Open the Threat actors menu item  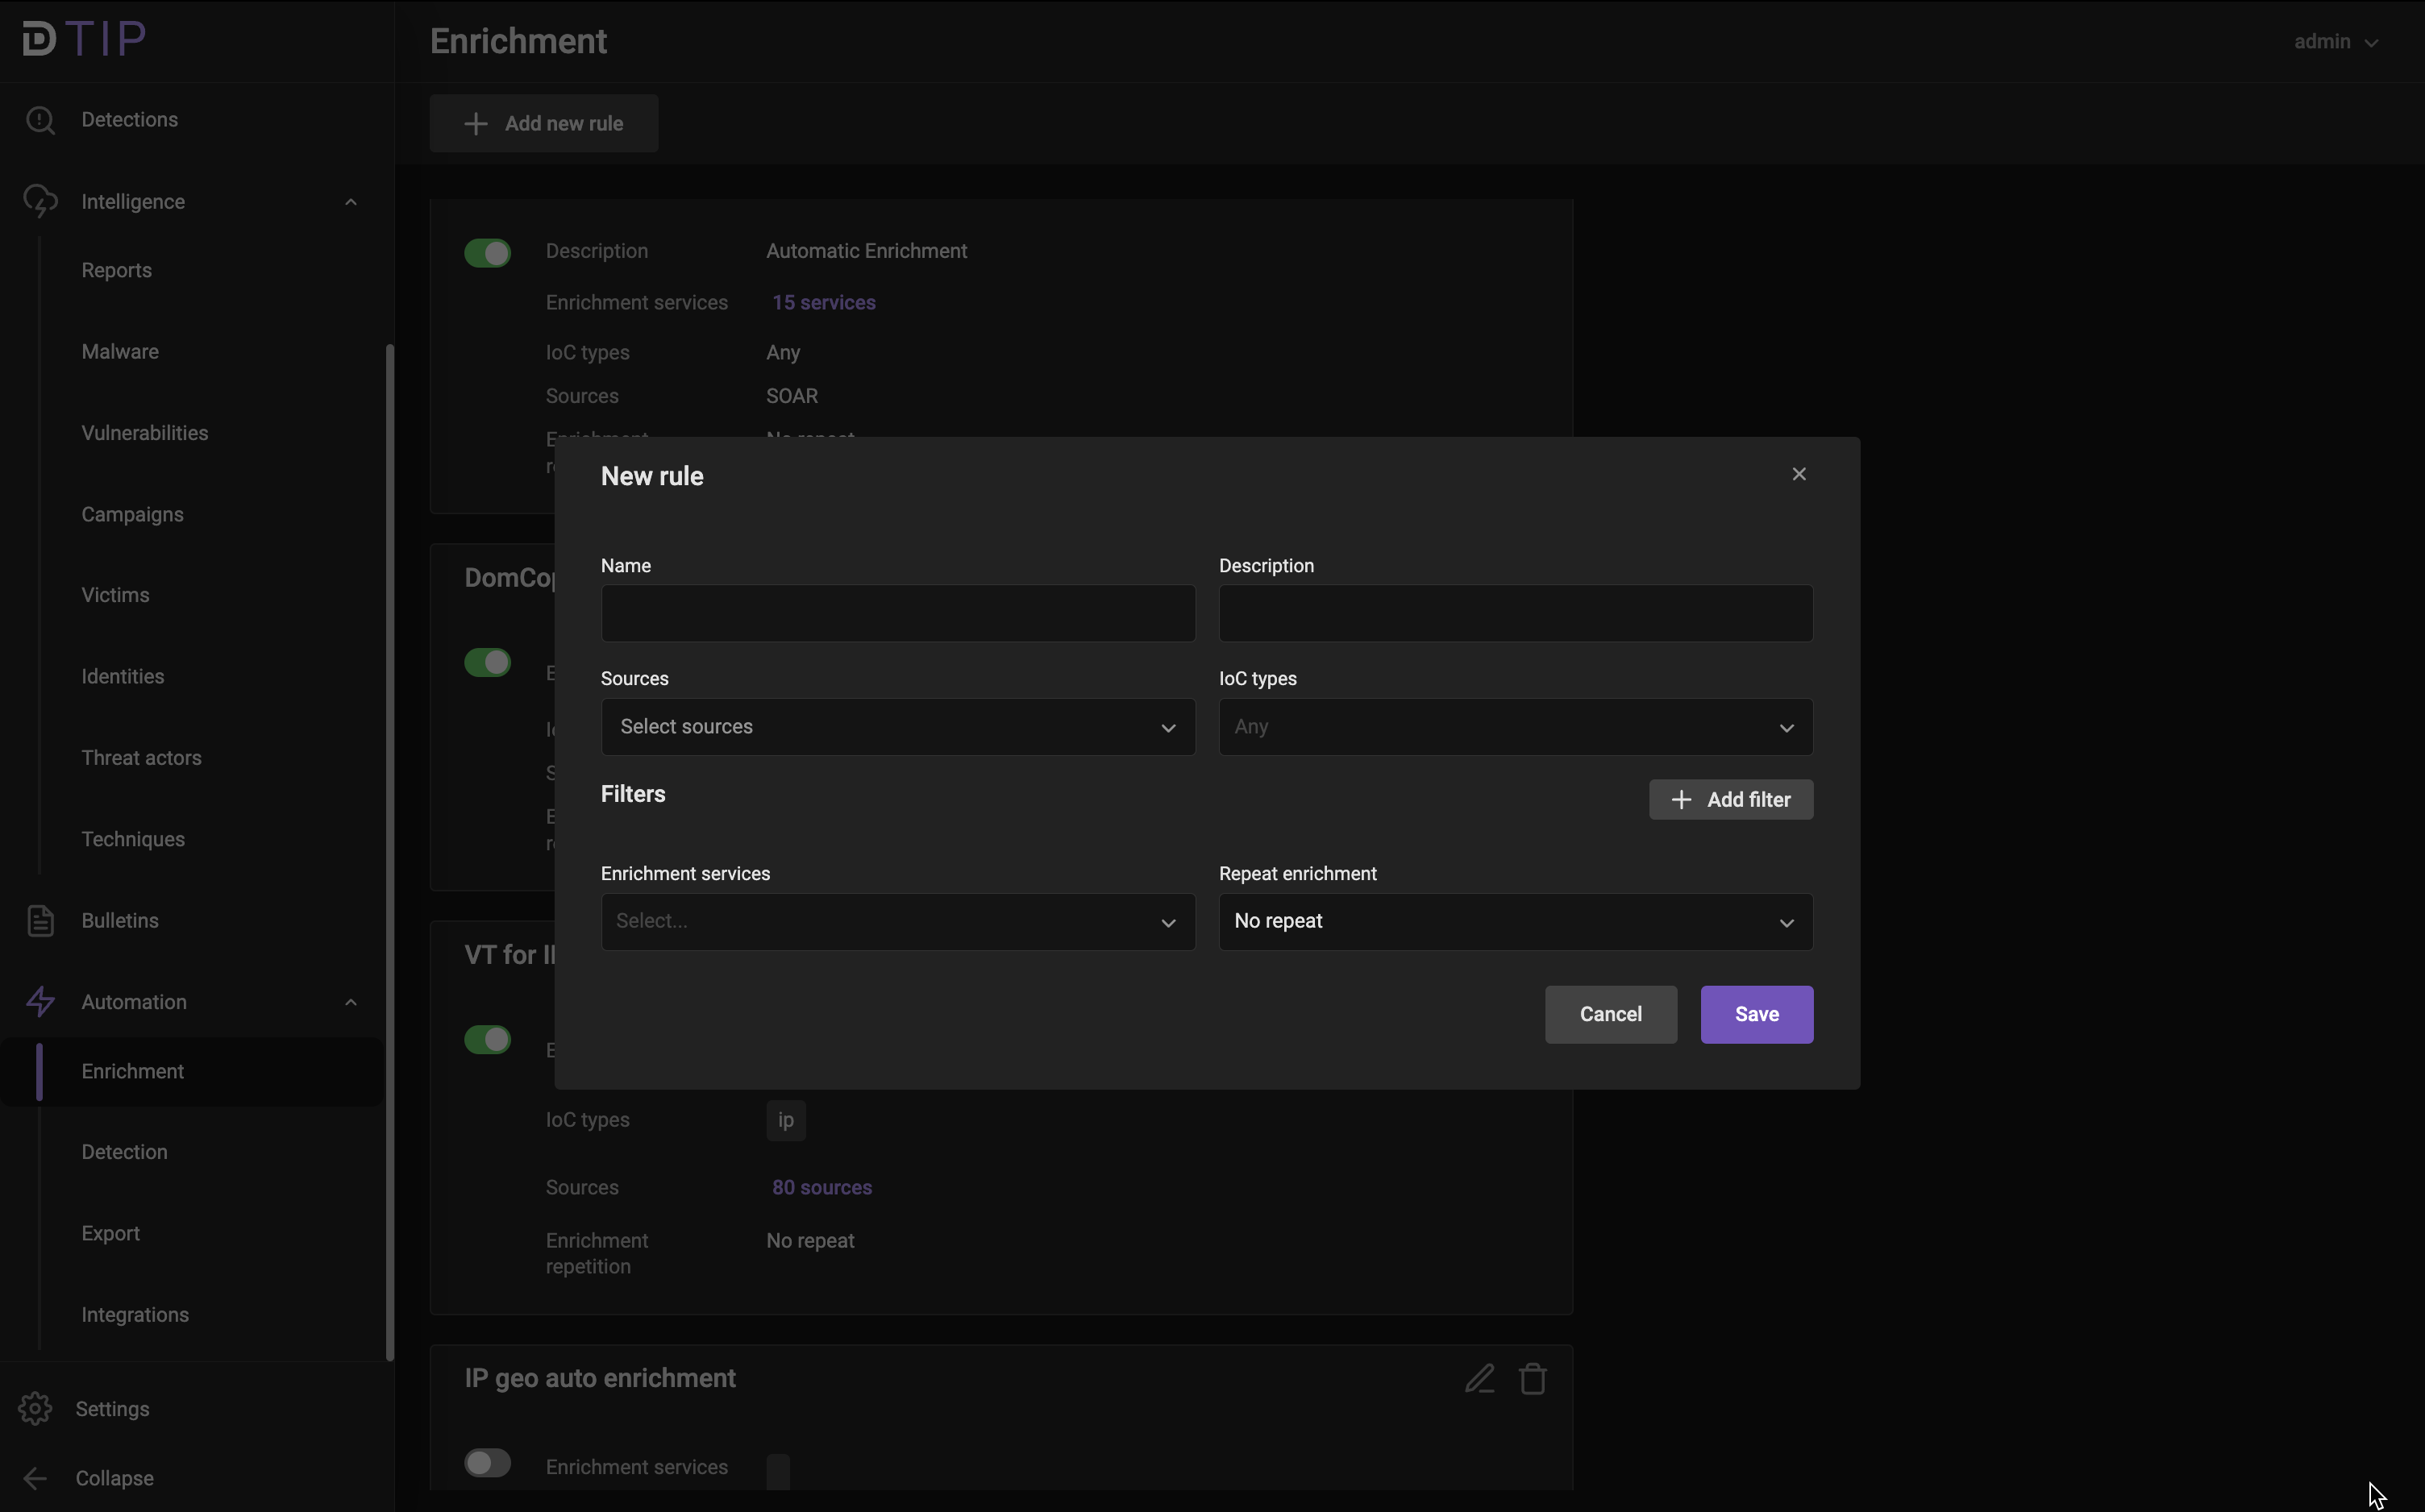coord(141,758)
